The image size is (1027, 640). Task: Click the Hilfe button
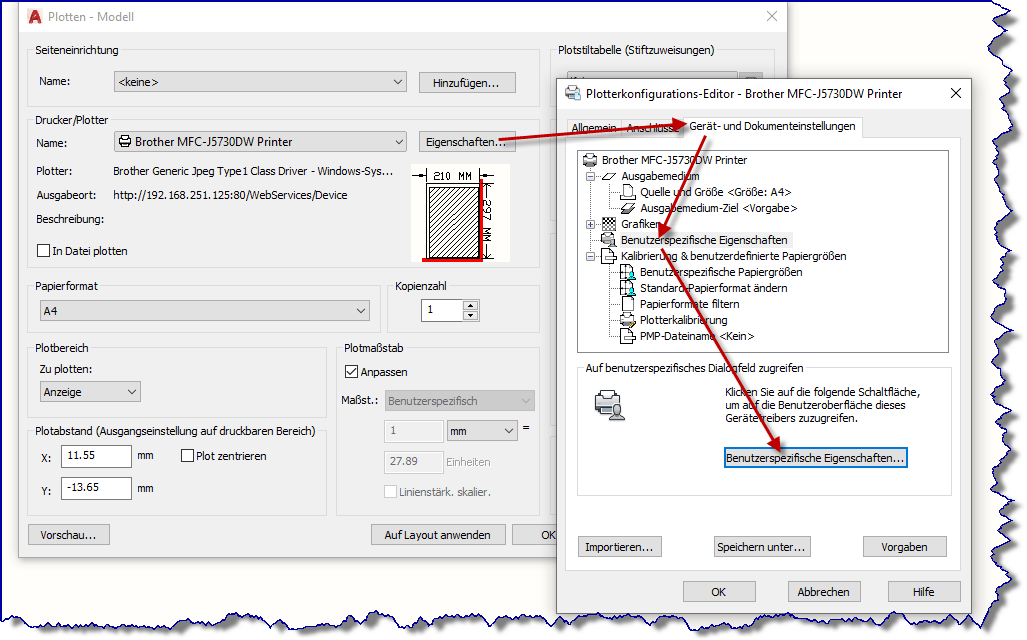924,592
